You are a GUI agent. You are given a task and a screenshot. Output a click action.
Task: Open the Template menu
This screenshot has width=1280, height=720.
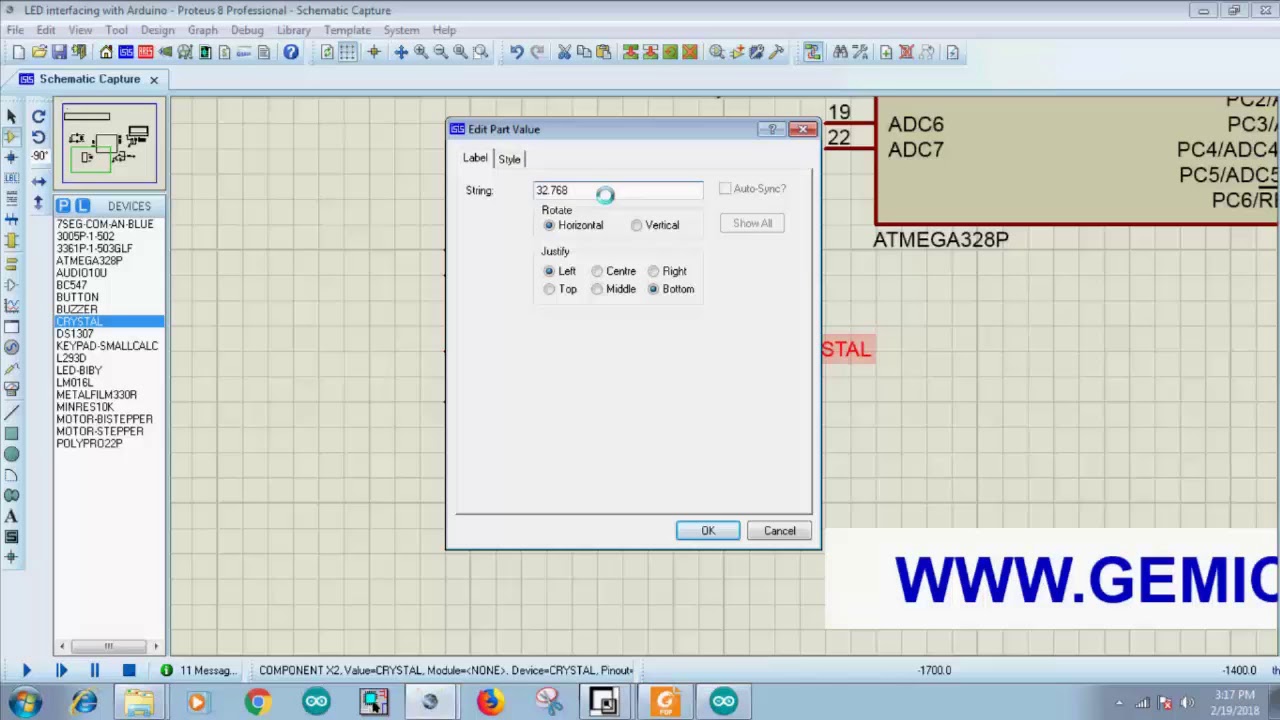click(x=347, y=30)
